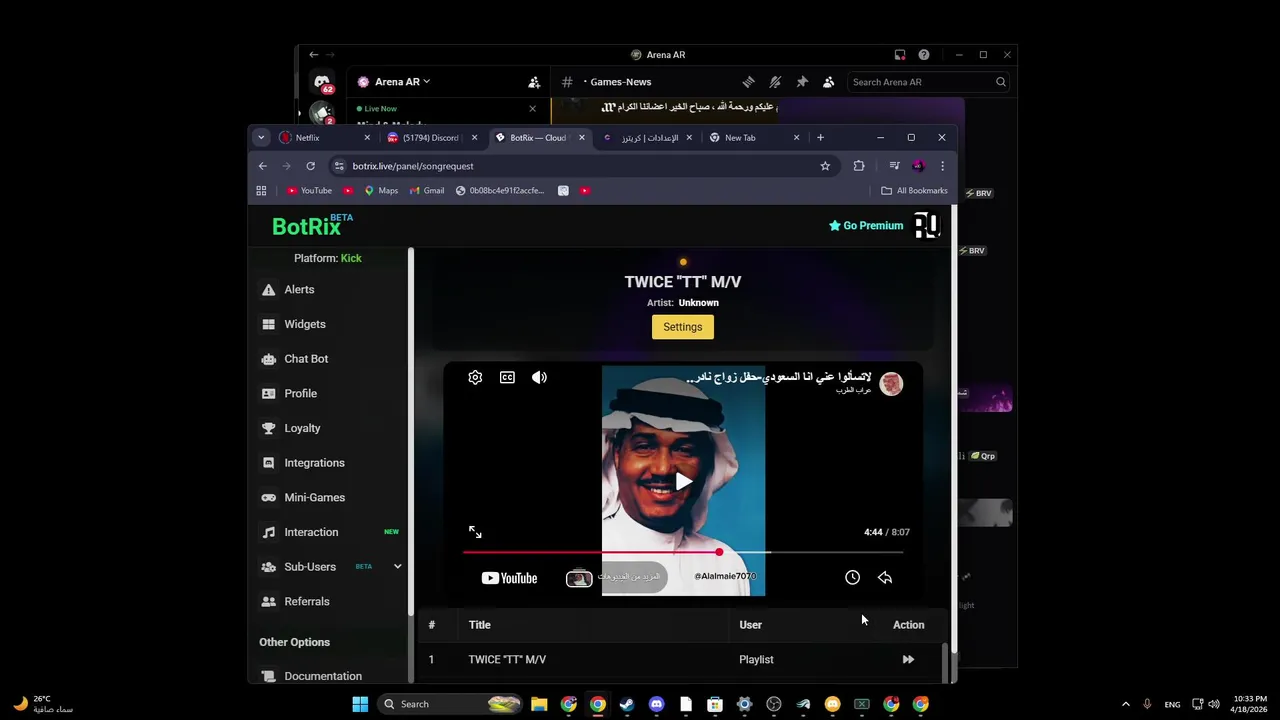Open a new browser tab
The image size is (1280, 720).
tap(820, 138)
